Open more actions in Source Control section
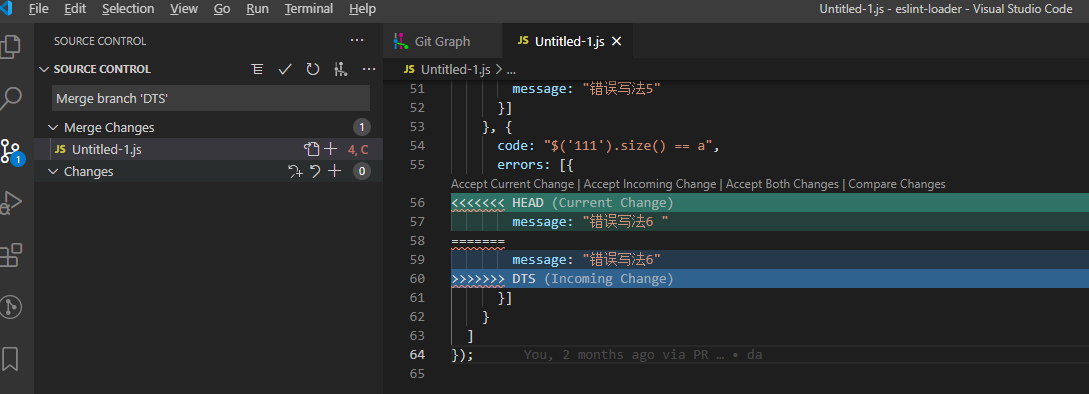Image resolution: width=1089 pixels, height=394 pixels. pyautogui.click(x=369, y=69)
